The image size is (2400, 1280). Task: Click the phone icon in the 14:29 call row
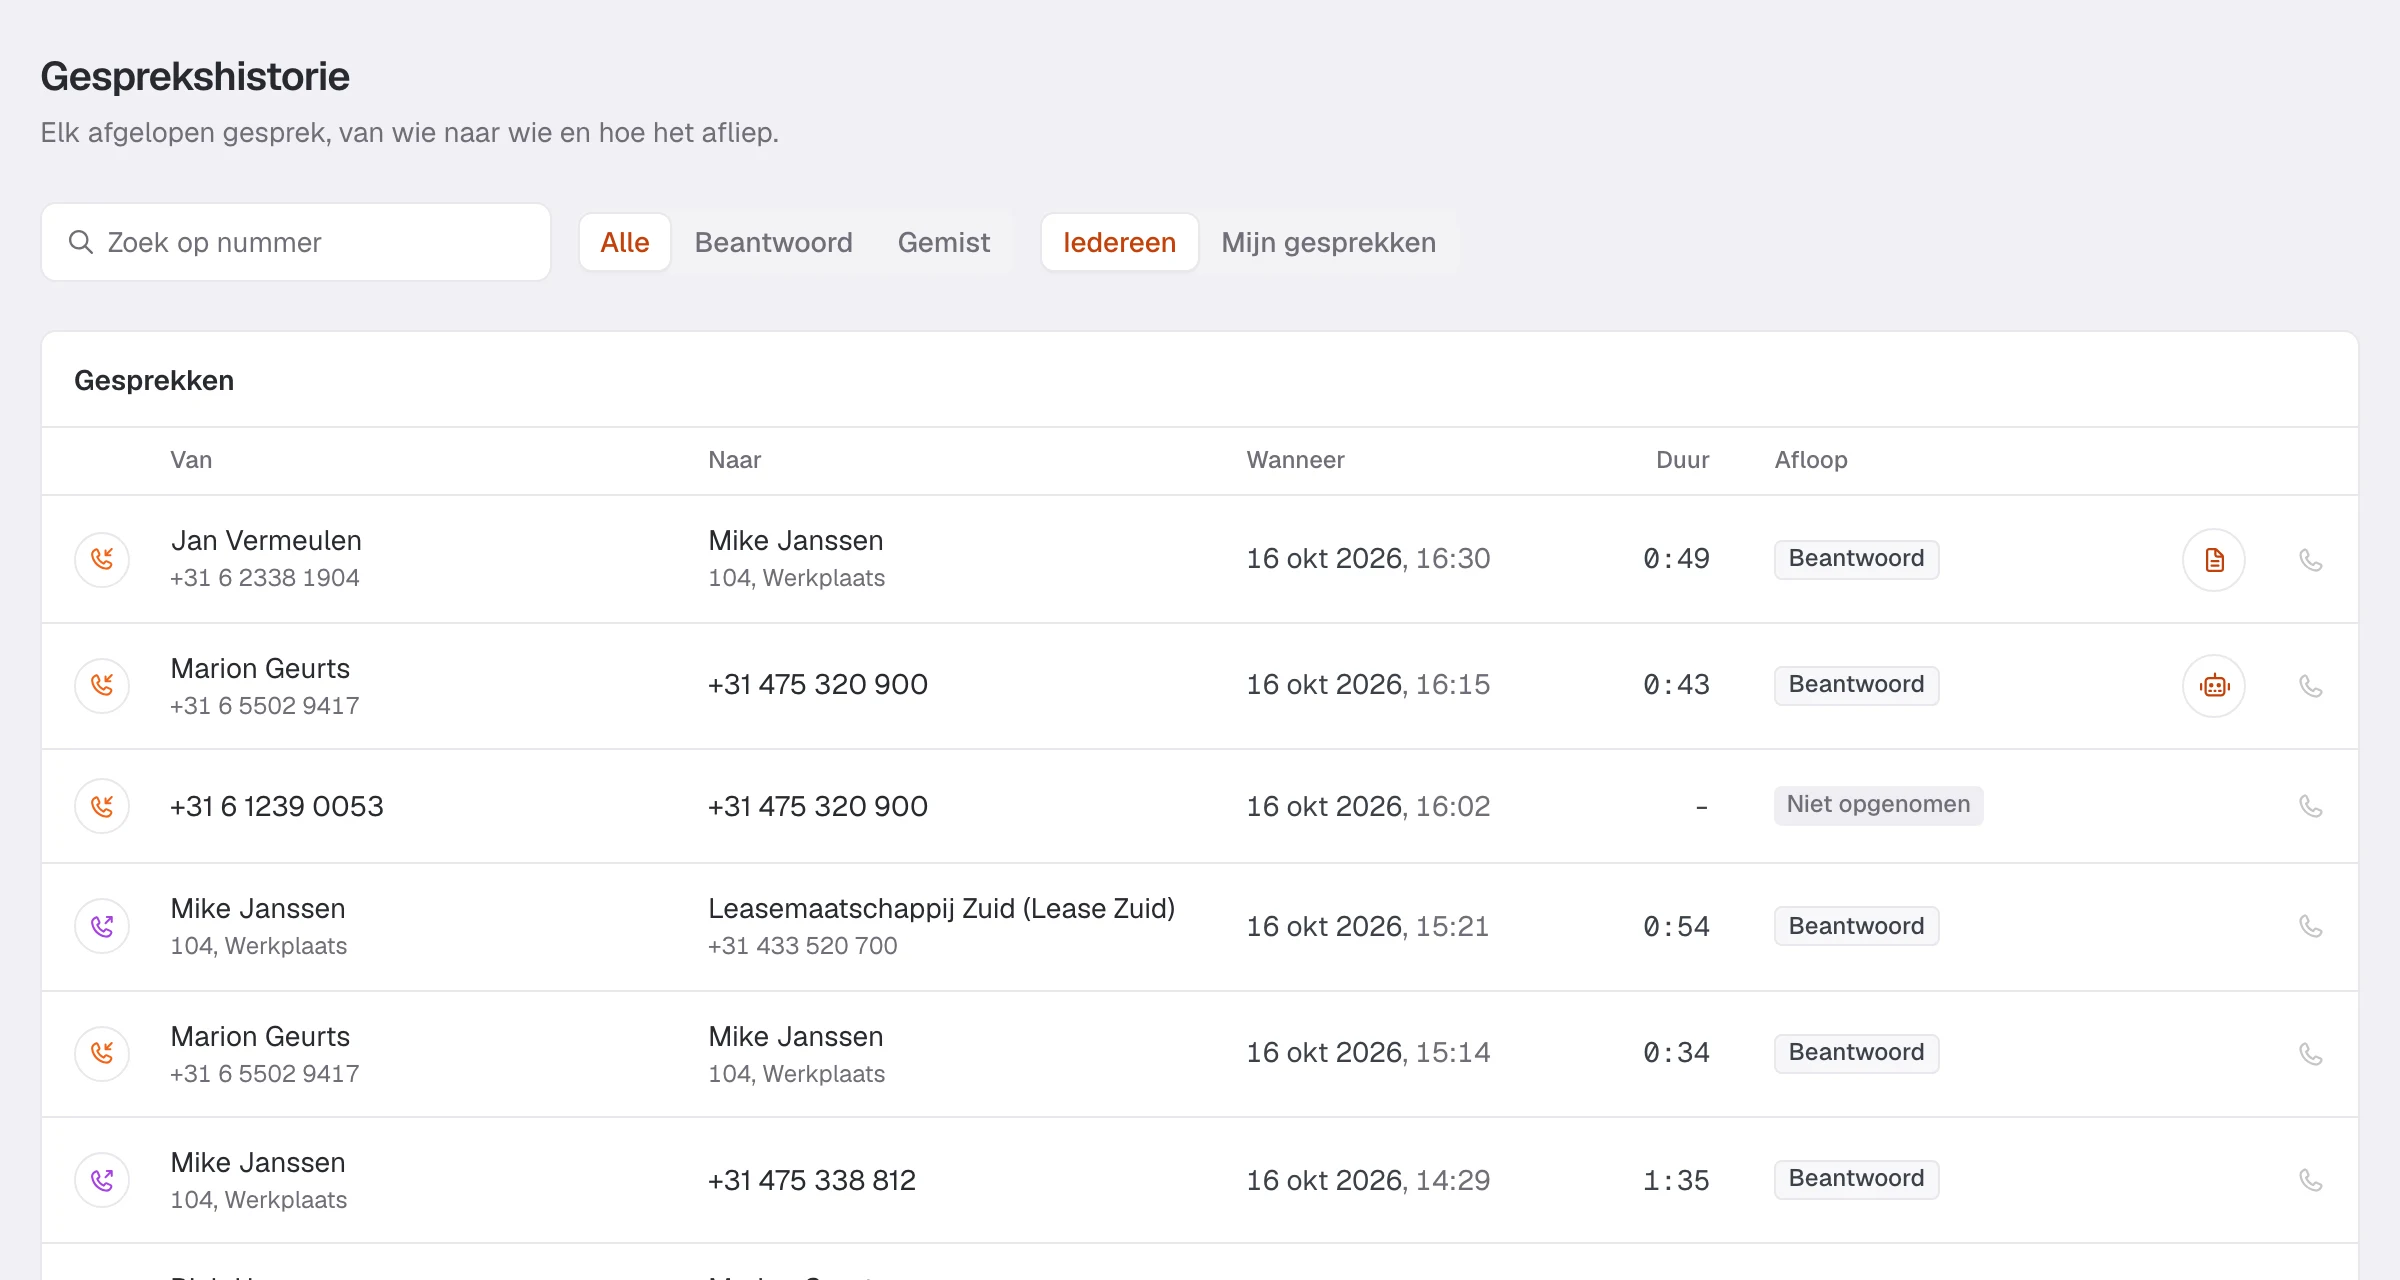coord(2310,1180)
